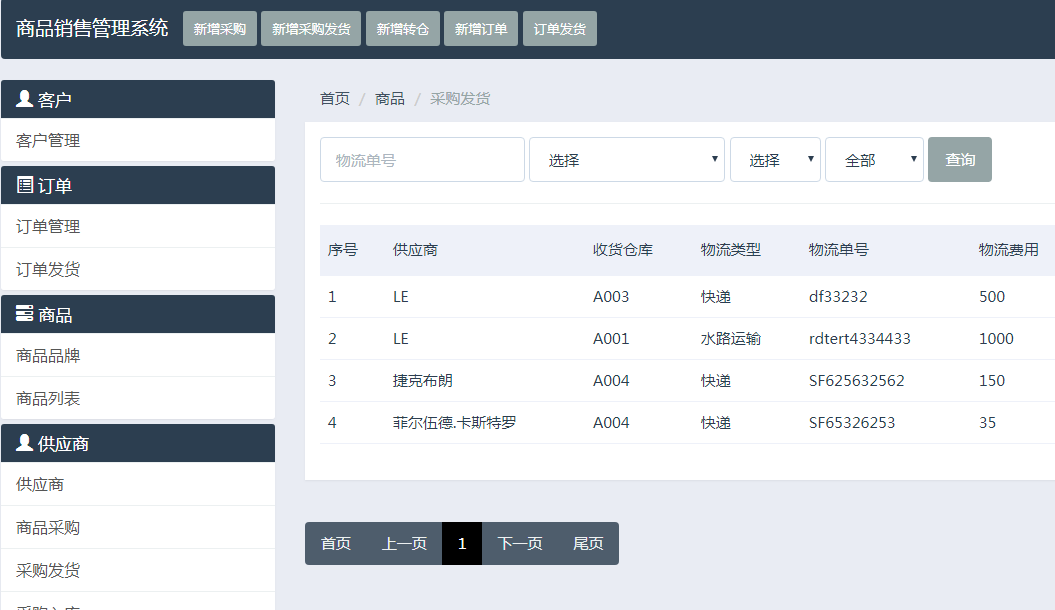Click 订单发货 in the top navigation
Screen dimensions: 1055x610
coord(560,29)
